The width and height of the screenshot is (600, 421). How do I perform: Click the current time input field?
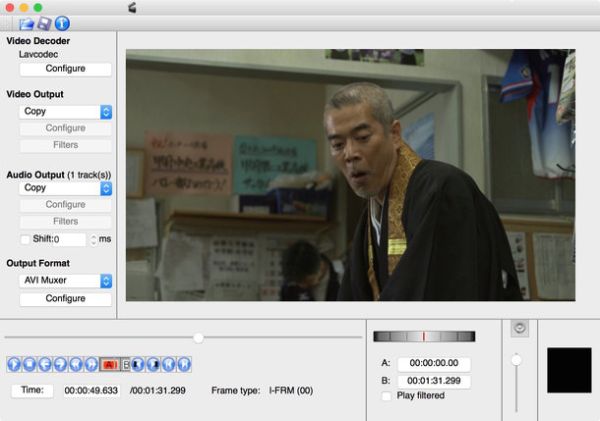click(x=91, y=391)
